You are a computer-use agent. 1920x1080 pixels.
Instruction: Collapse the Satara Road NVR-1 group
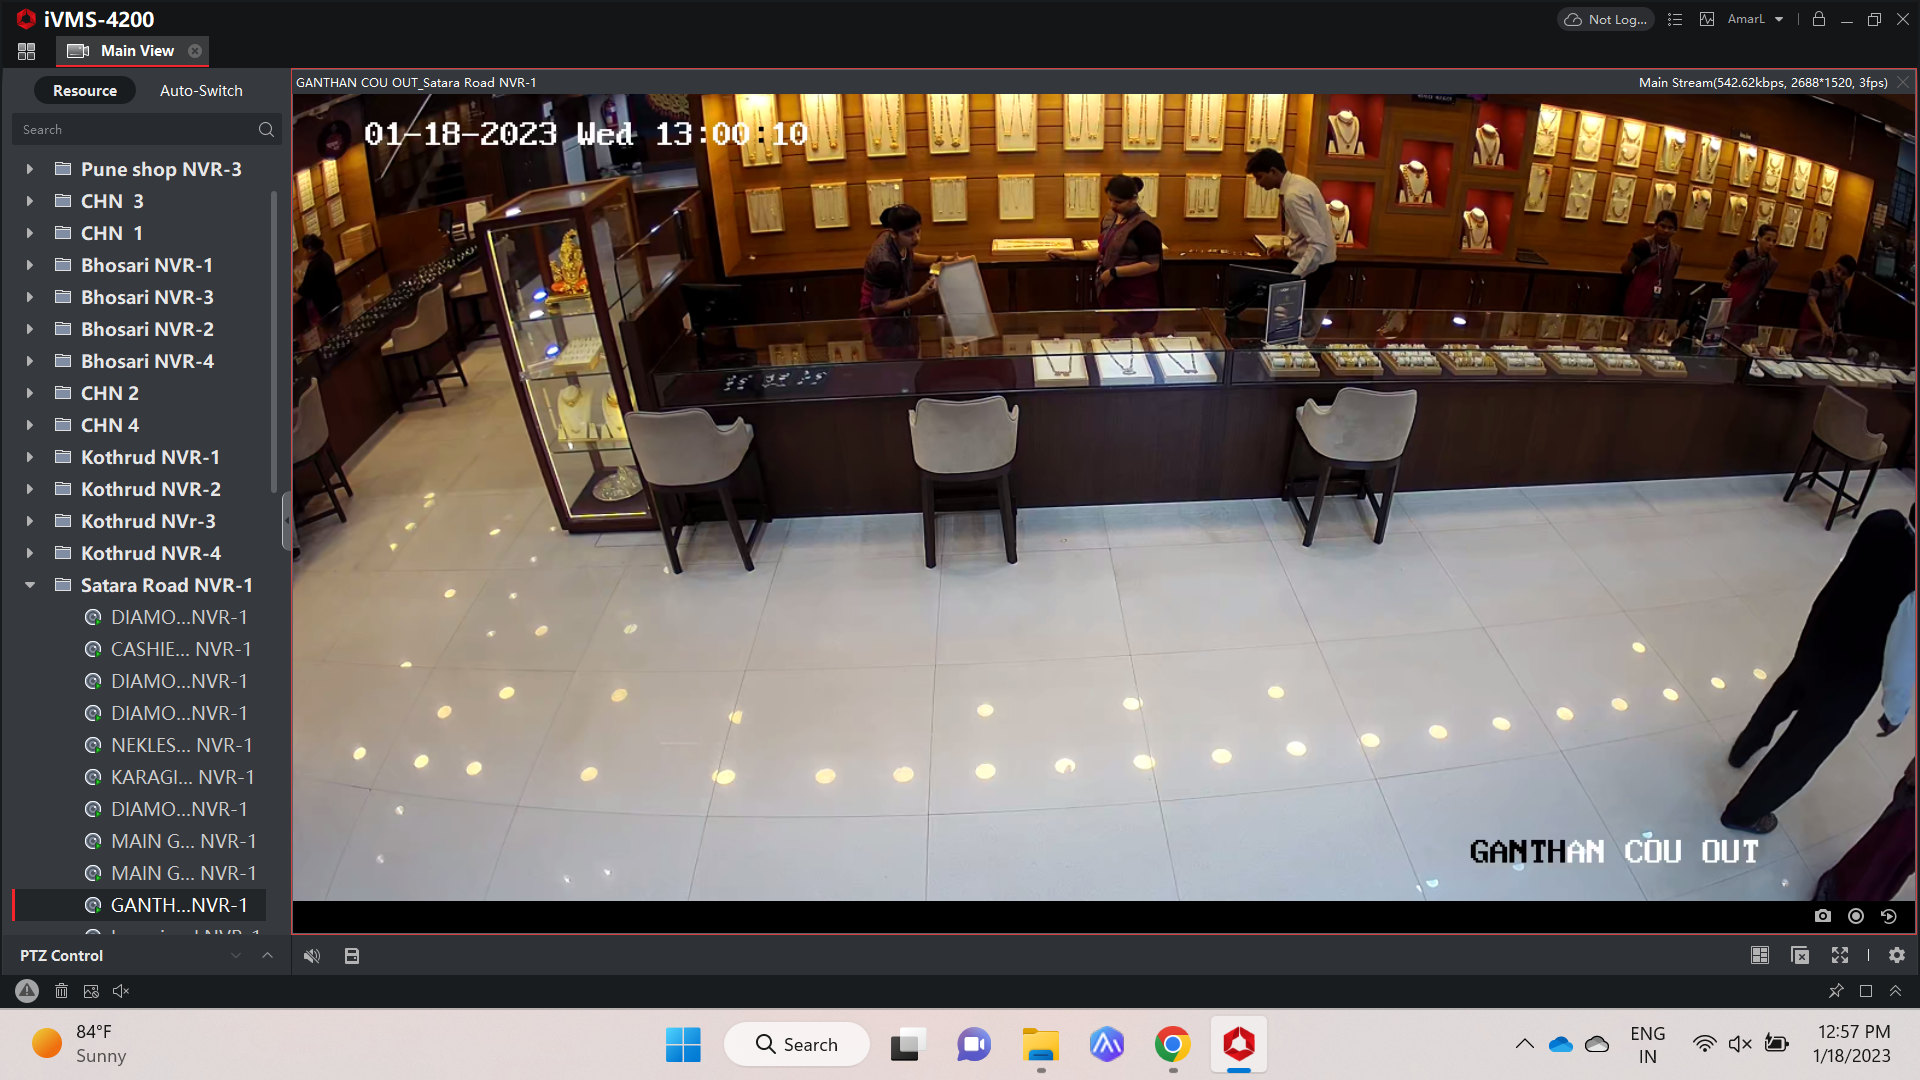pyautogui.click(x=30, y=585)
